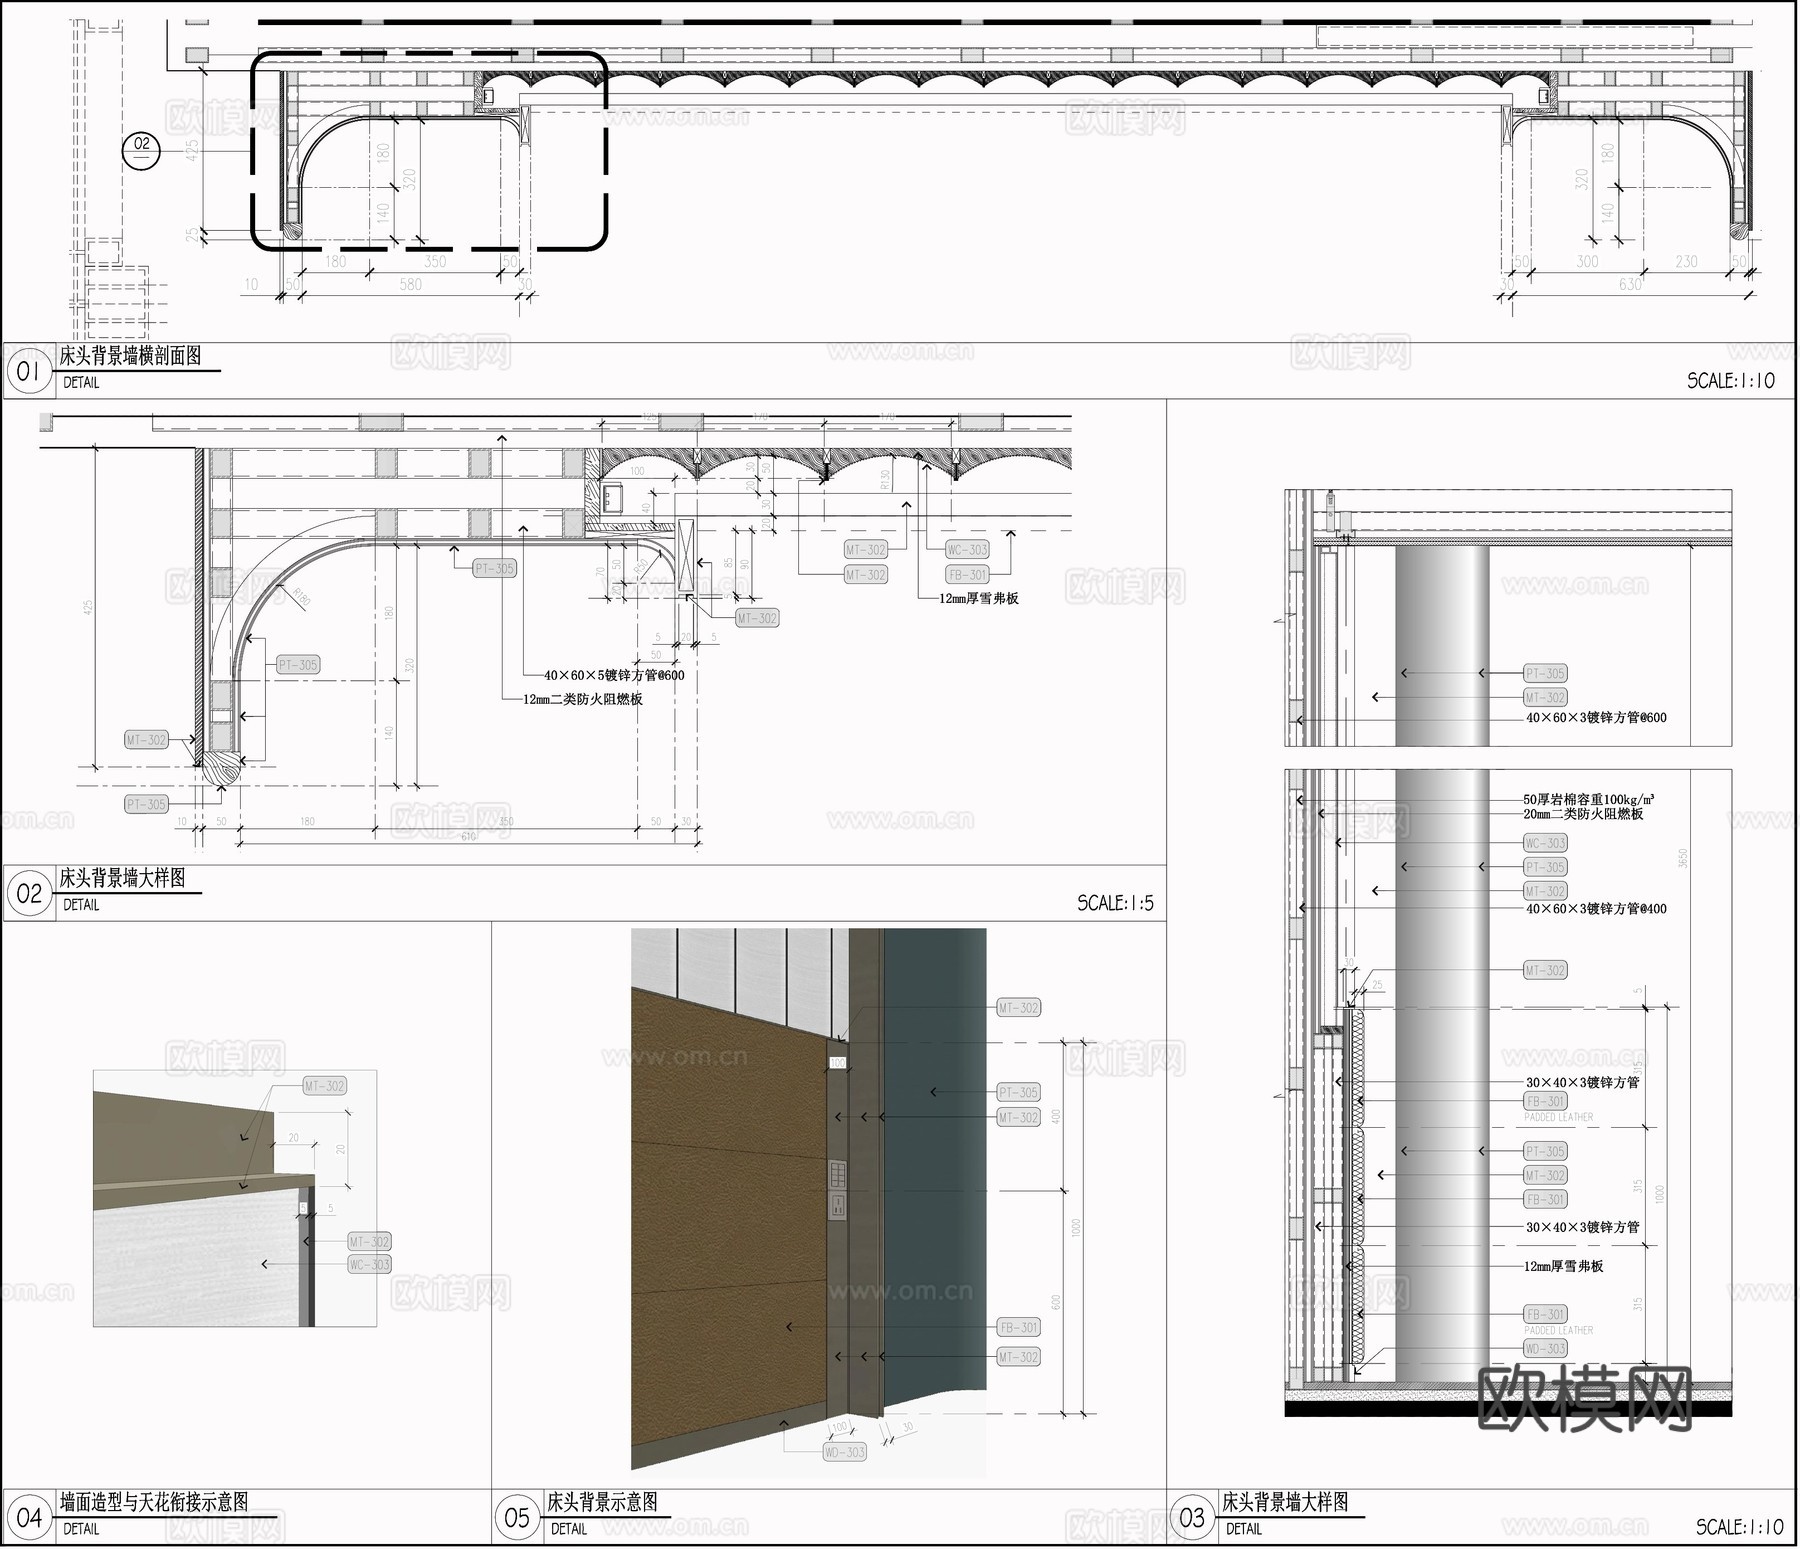Pick the R180 radius label on the curve
The image size is (1800, 1549).
click(301, 596)
